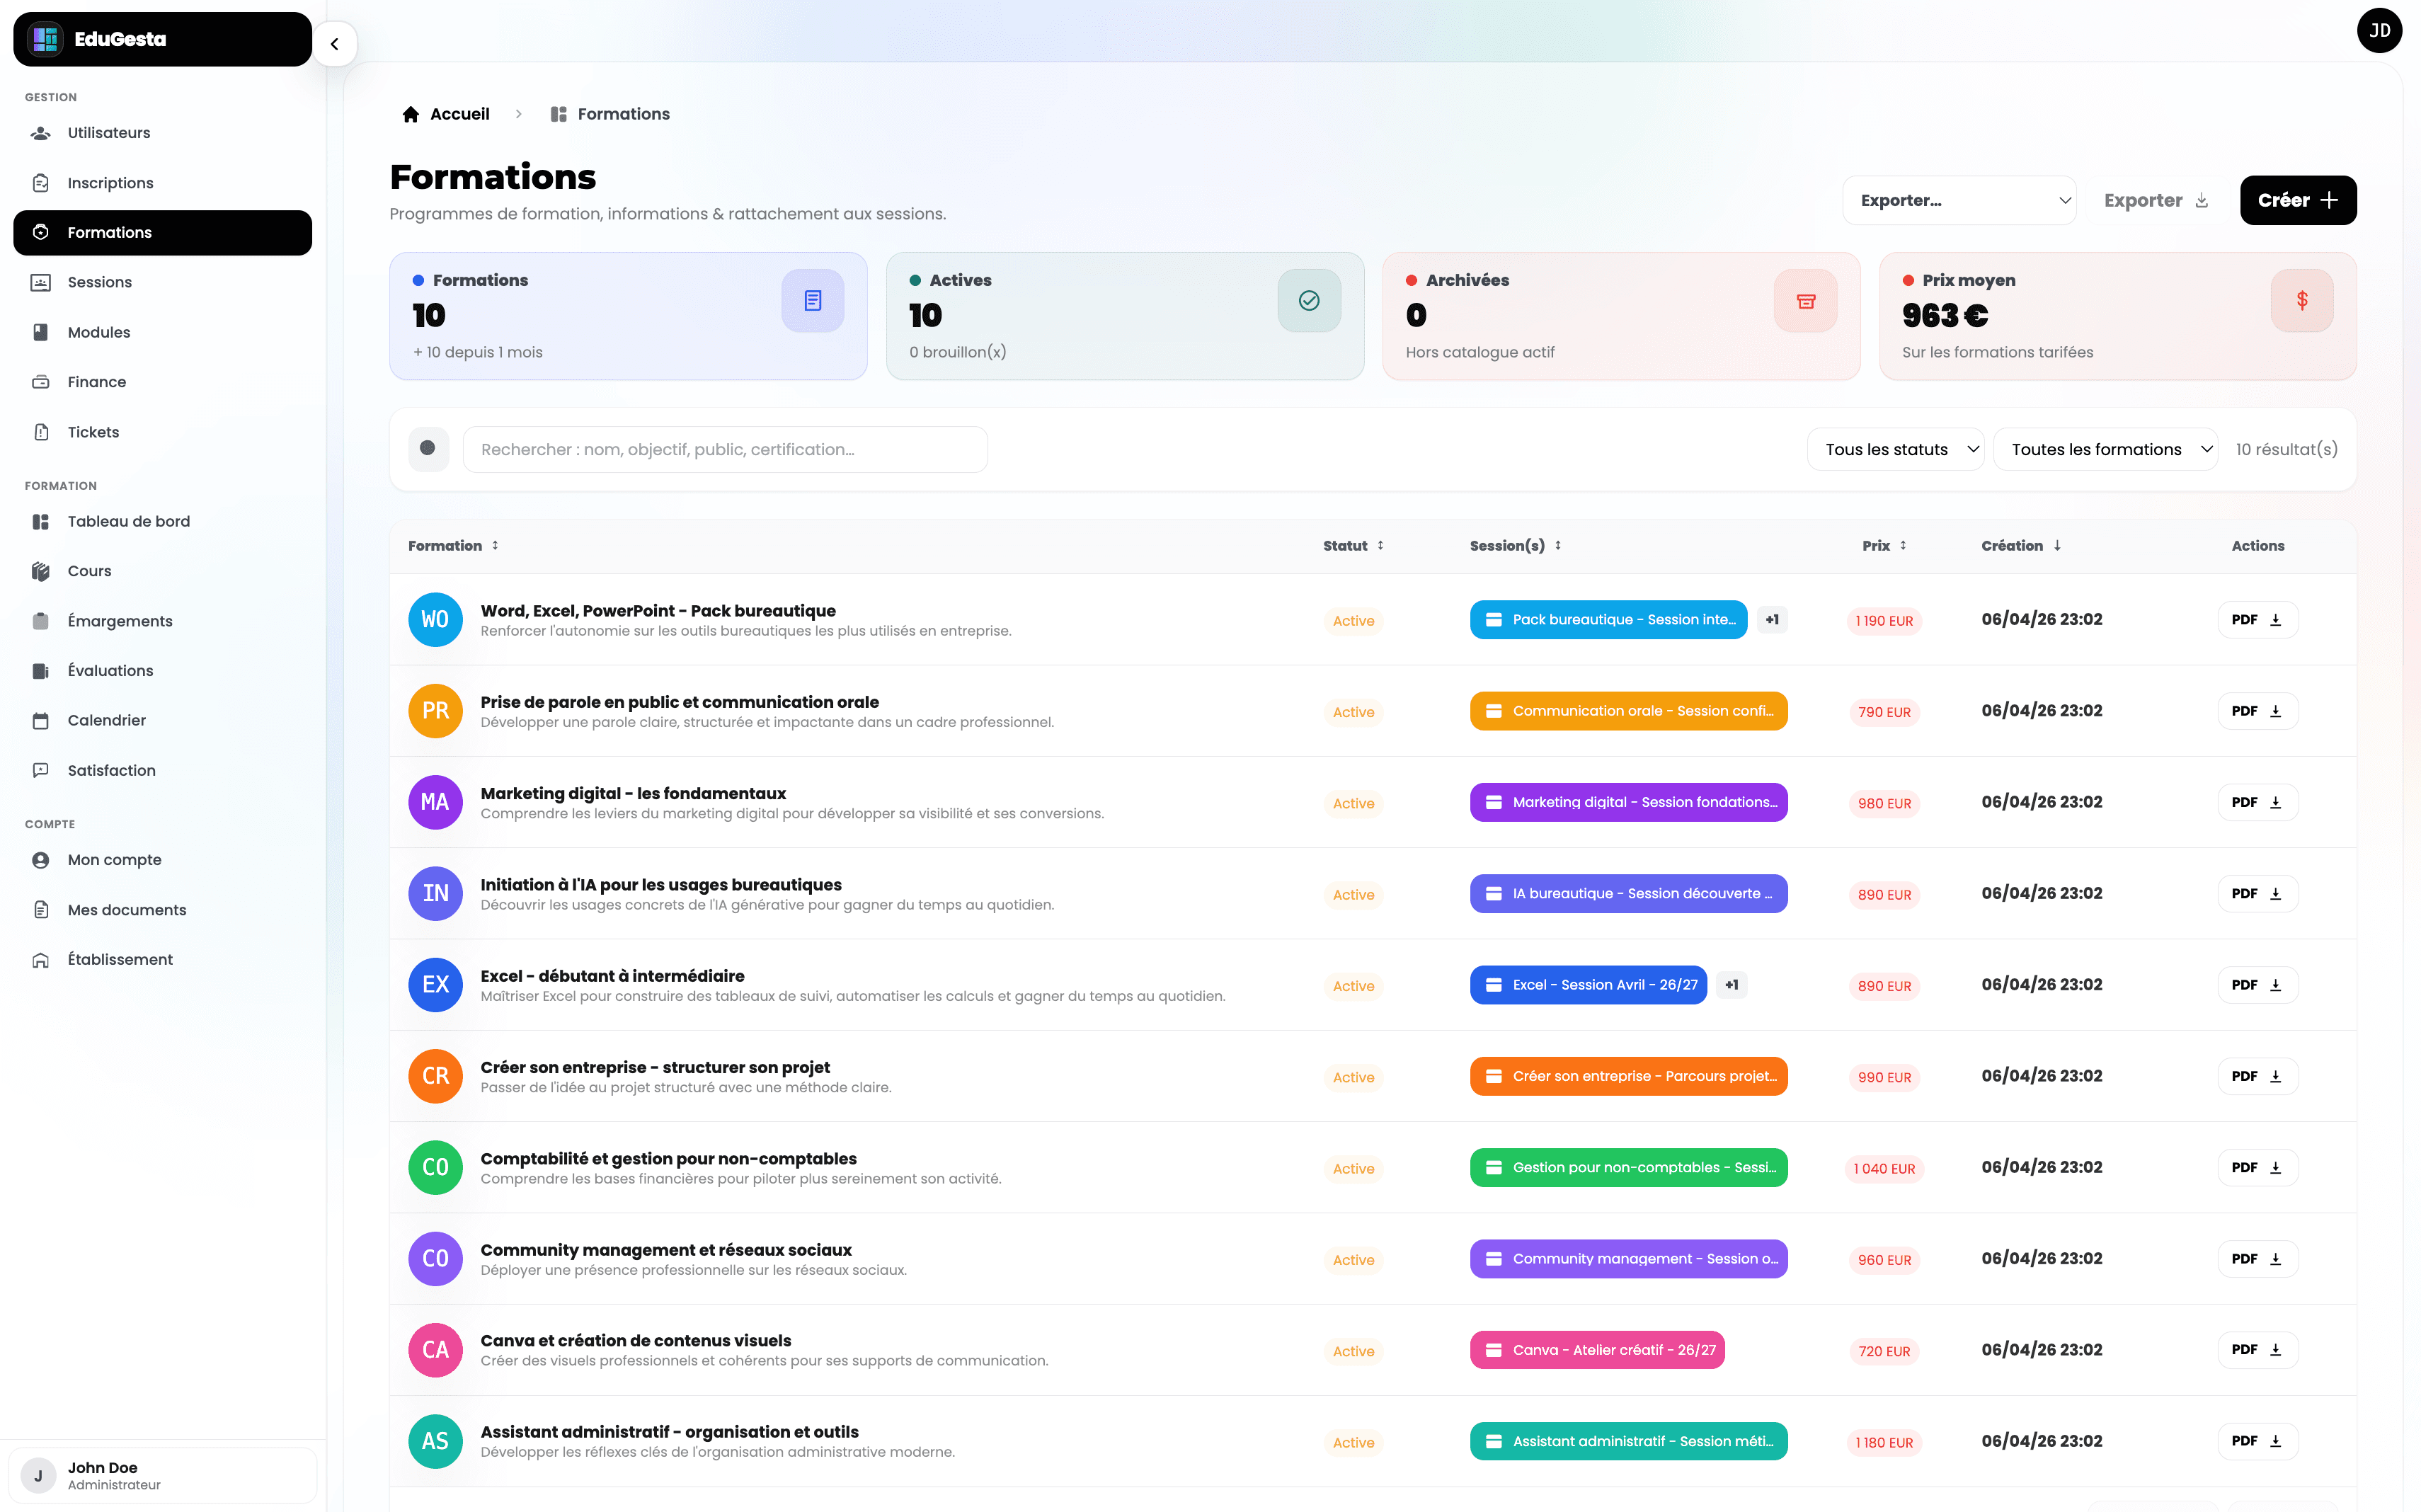2421x1512 pixels.
Task: Go to Sessions in the sidebar
Action: pyautogui.click(x=100, y=282)
